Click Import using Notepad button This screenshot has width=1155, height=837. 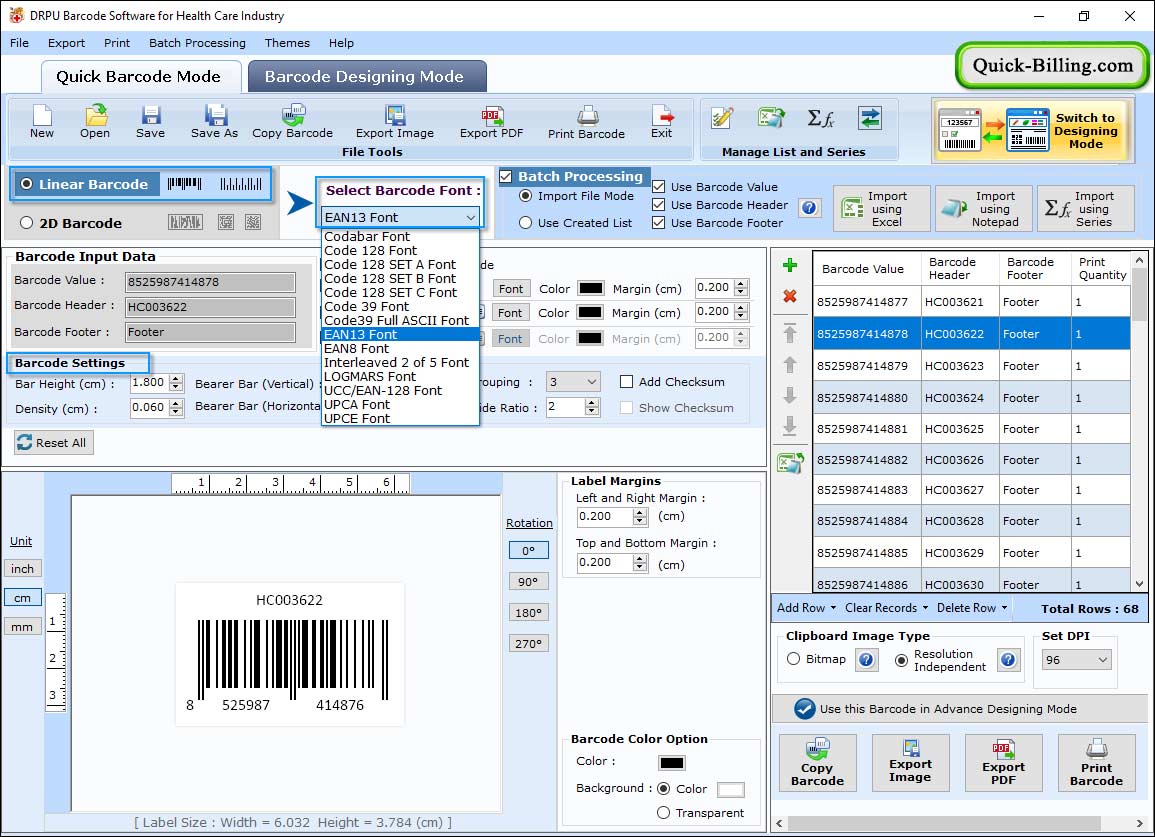(984, 209)
